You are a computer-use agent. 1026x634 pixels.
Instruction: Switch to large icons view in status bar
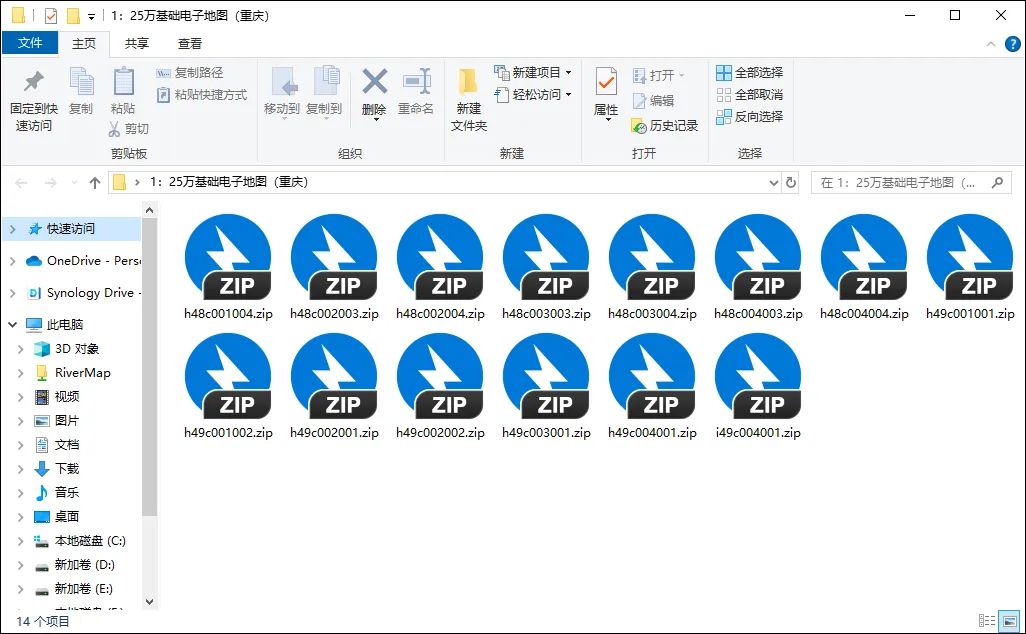point(1009,621)
